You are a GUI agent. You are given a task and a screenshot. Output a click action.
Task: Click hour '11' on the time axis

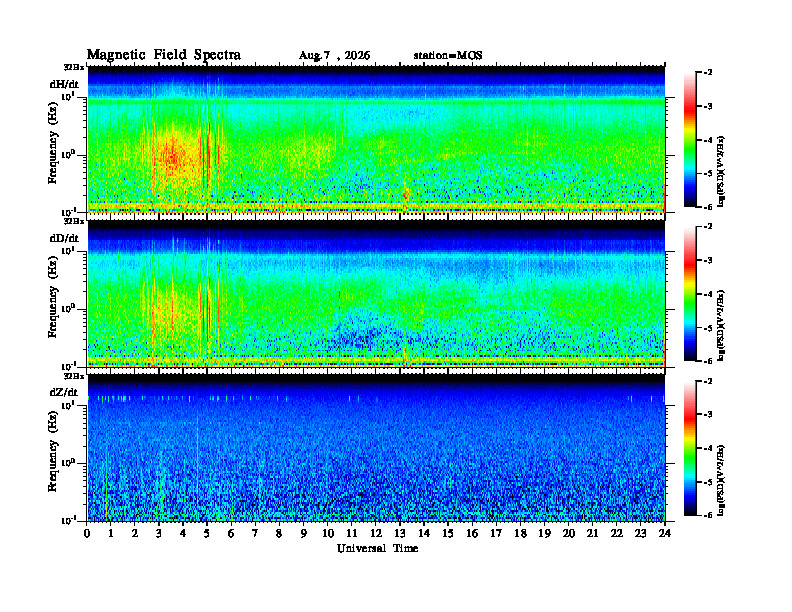352,533
